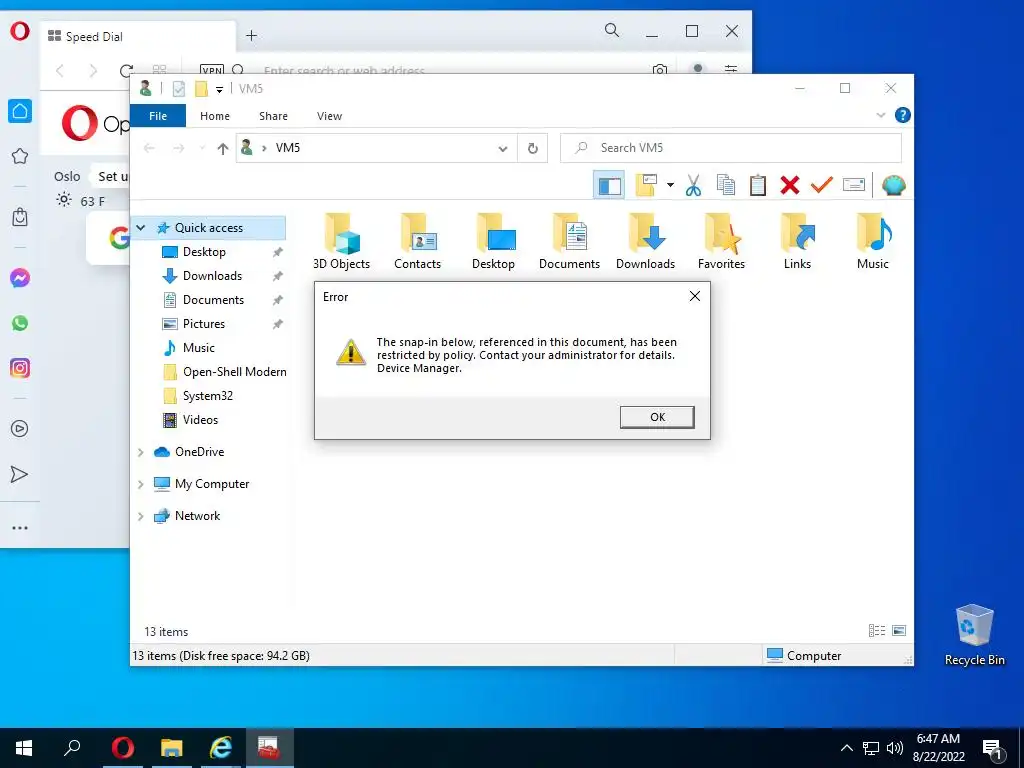Open WhatsApp in the Opera sidebar
The height and width of the screenshot is (768, 1024).
coord(20,323)
